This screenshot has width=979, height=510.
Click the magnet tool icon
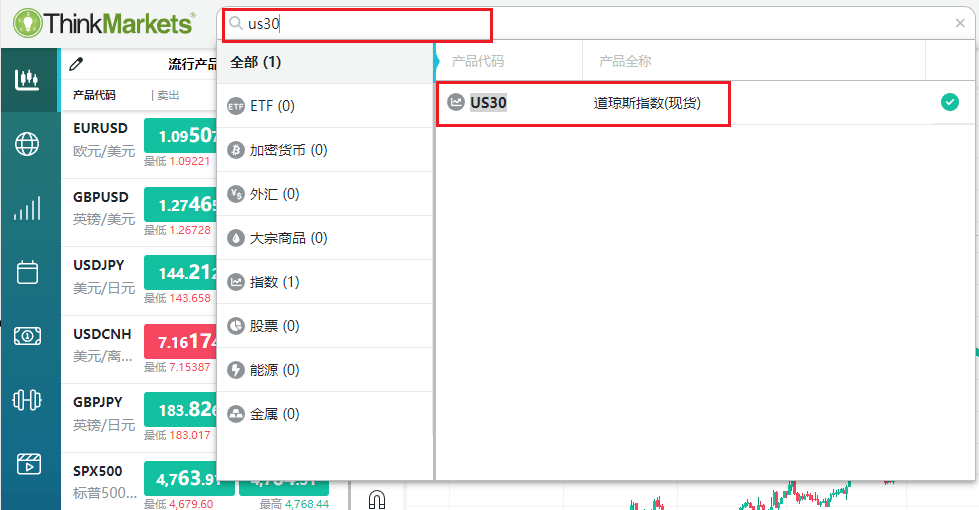tap(377, 499)
